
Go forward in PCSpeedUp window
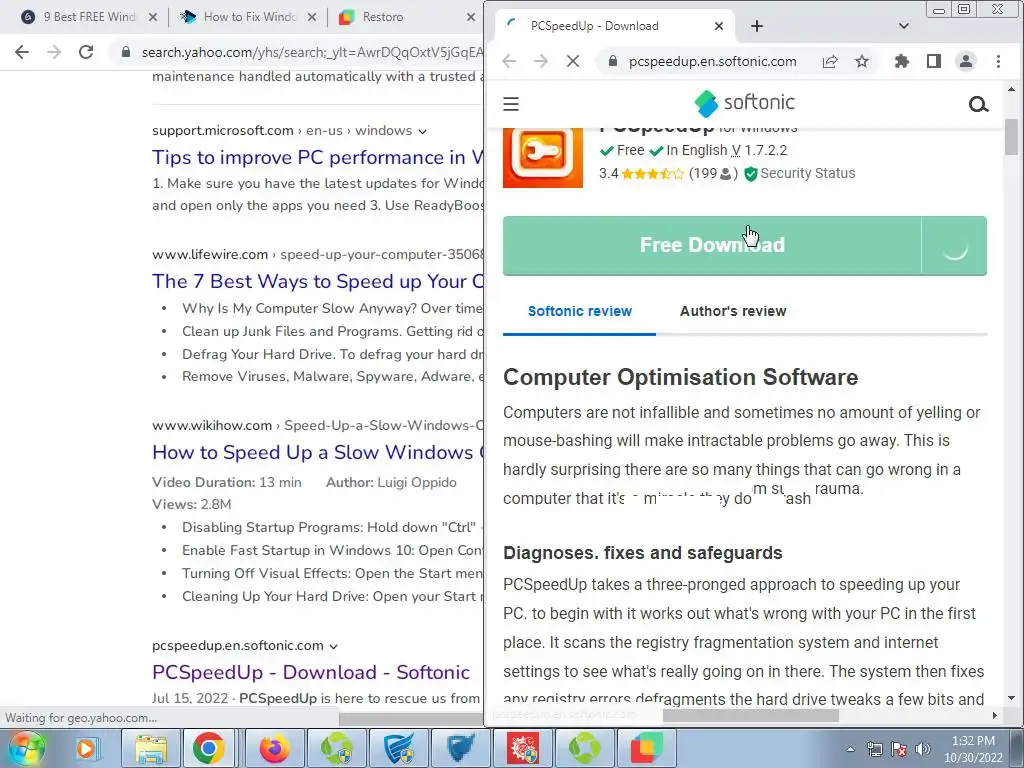(x=541, y=61)
